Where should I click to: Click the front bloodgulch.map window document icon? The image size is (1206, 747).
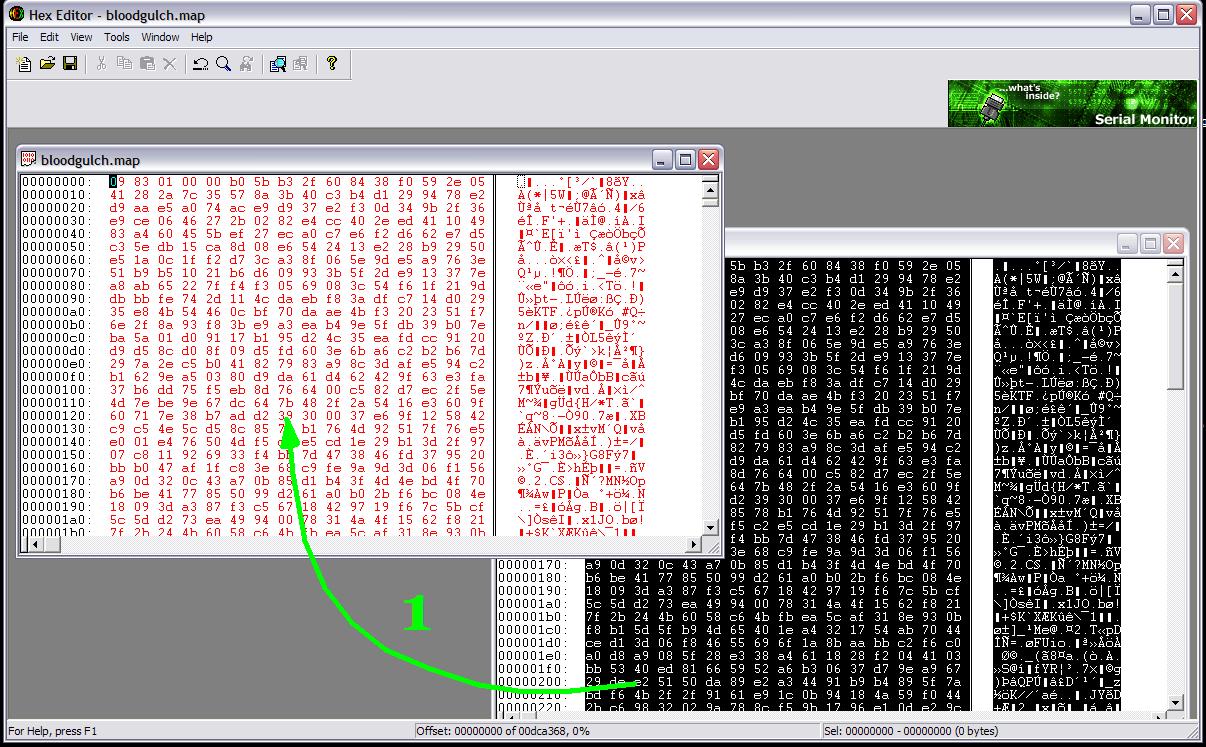pos(29,159)
